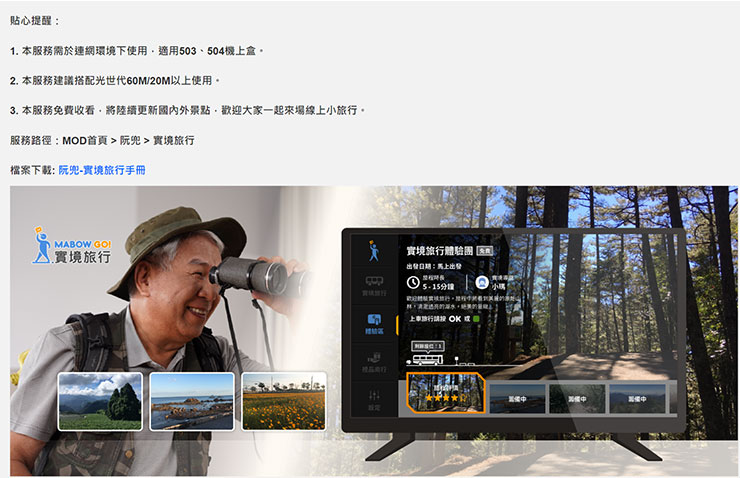Open the rocky seashore photo thumbnail
Screen dimensions: 740x478
point(192,401)
